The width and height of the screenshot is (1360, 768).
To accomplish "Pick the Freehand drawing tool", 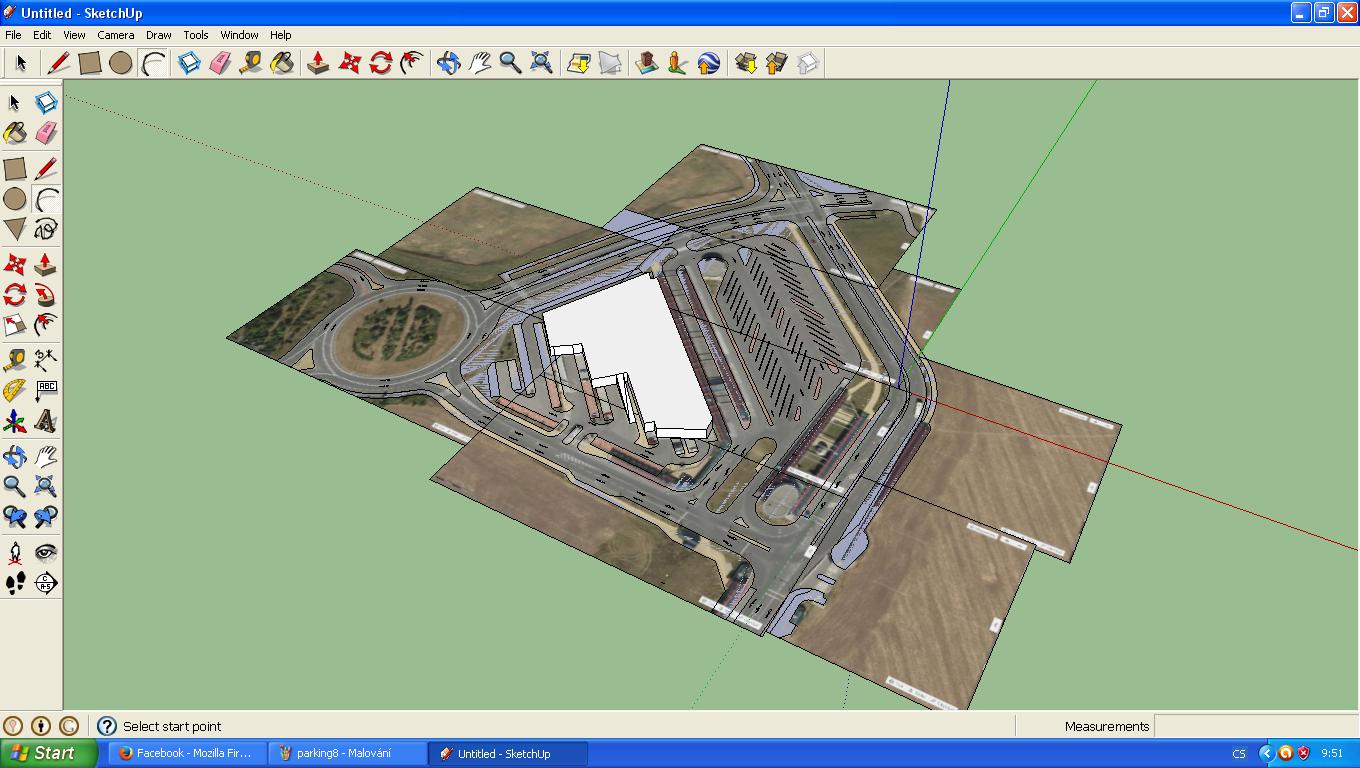I will click(x=45, y=229).
